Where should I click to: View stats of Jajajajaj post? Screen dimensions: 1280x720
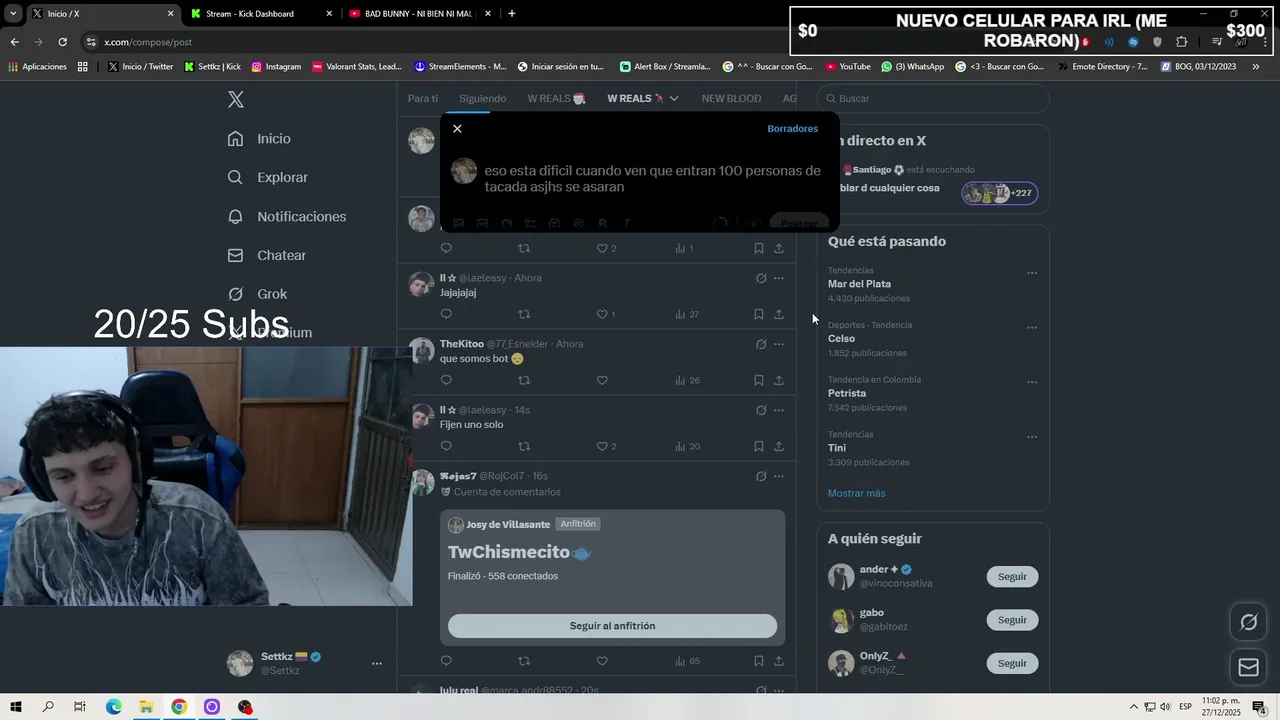tap(686, 314)
